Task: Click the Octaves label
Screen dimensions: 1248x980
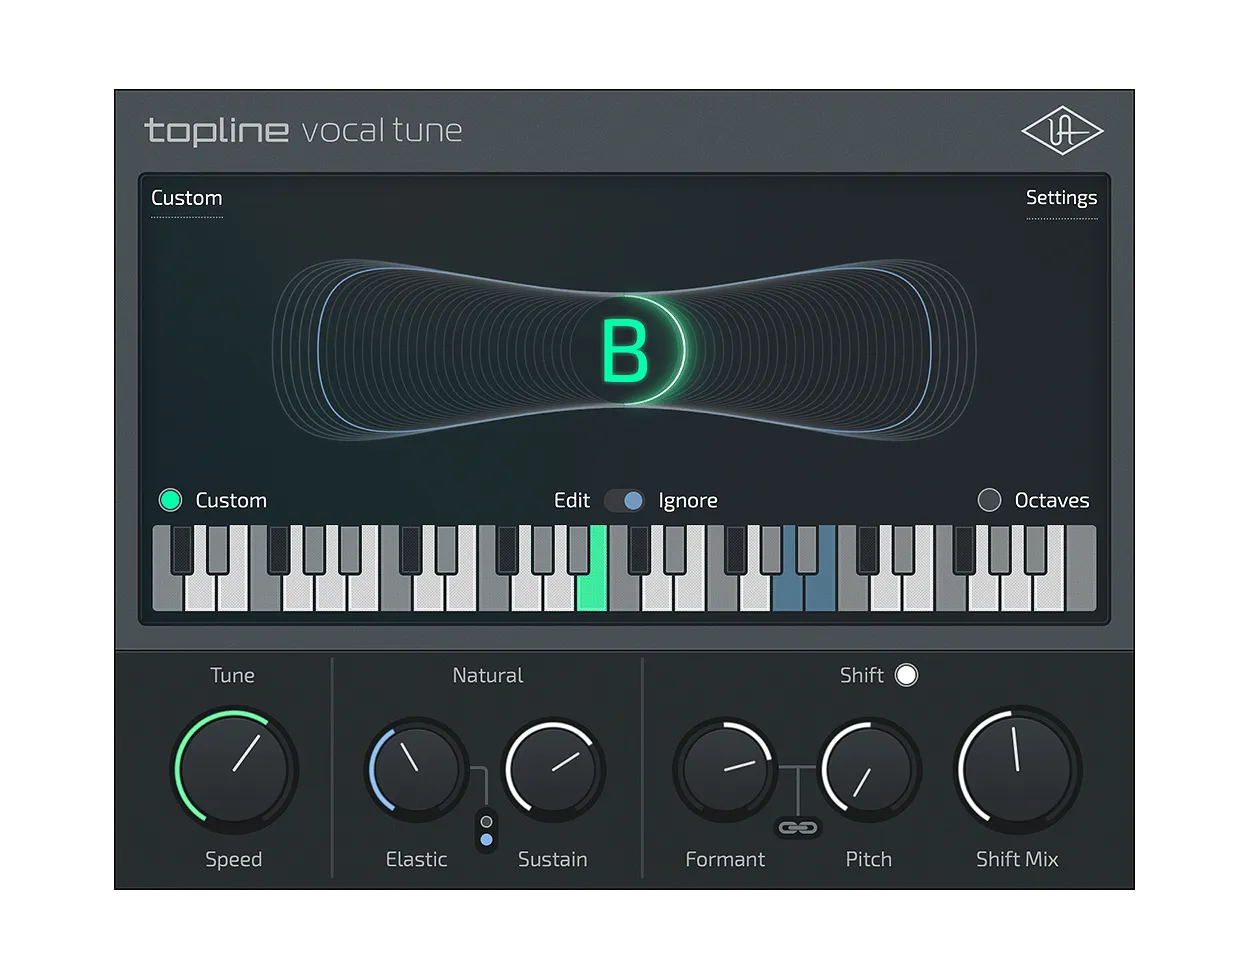Action: point(1052,500)
